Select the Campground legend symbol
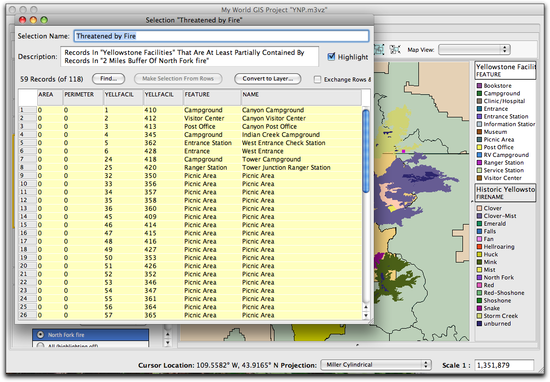Screen dimensions: 550x382 pos(479,93)
